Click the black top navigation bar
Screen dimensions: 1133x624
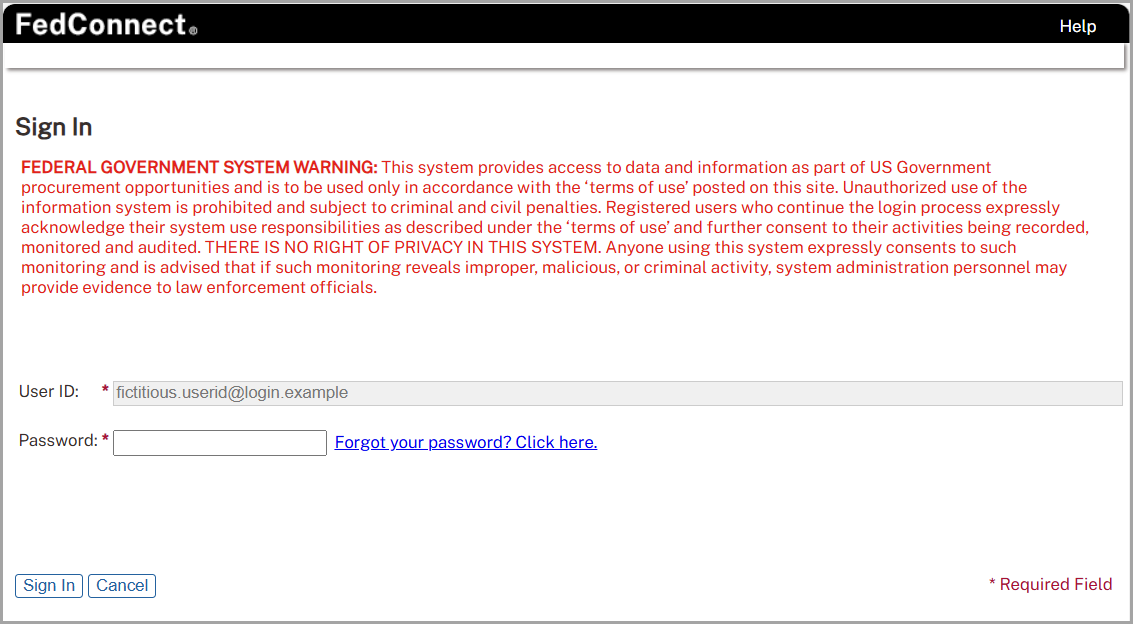coord(600,26)
